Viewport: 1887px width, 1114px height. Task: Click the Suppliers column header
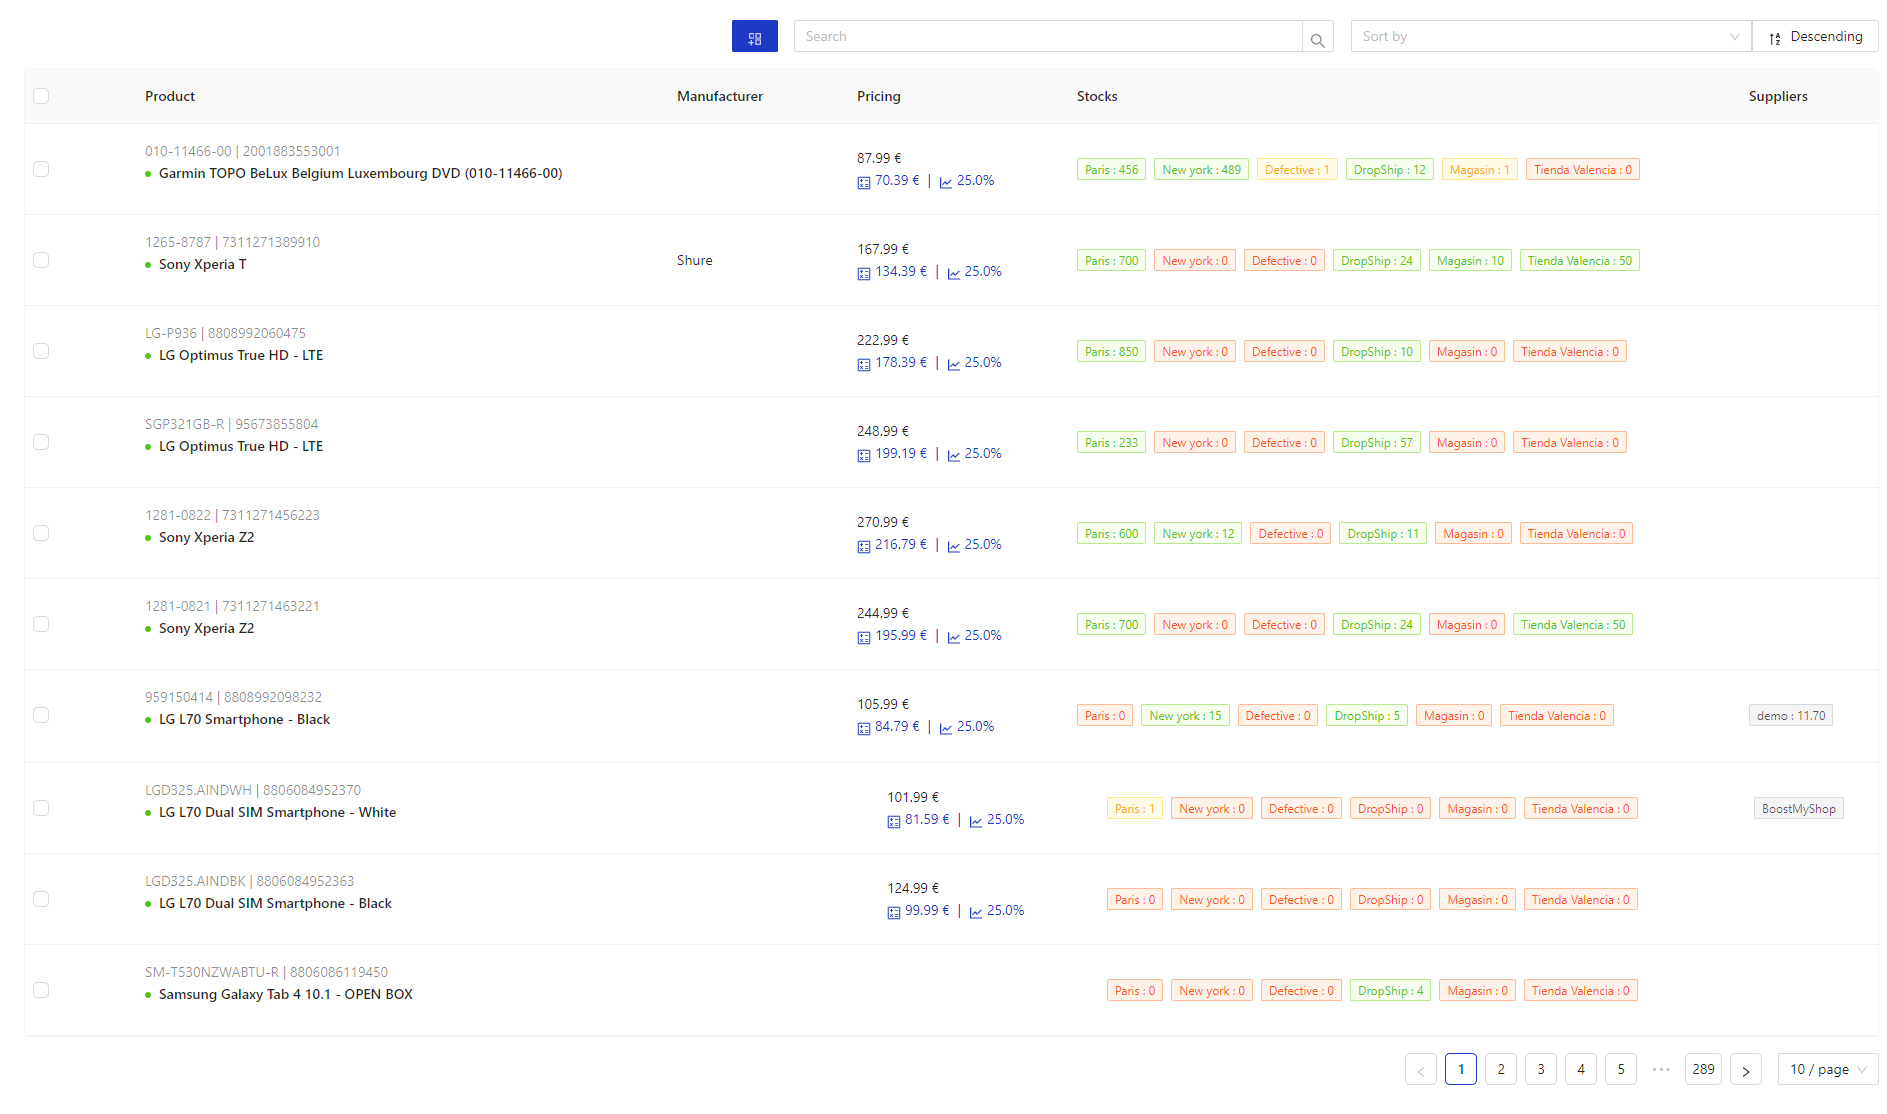(1778, 96)
